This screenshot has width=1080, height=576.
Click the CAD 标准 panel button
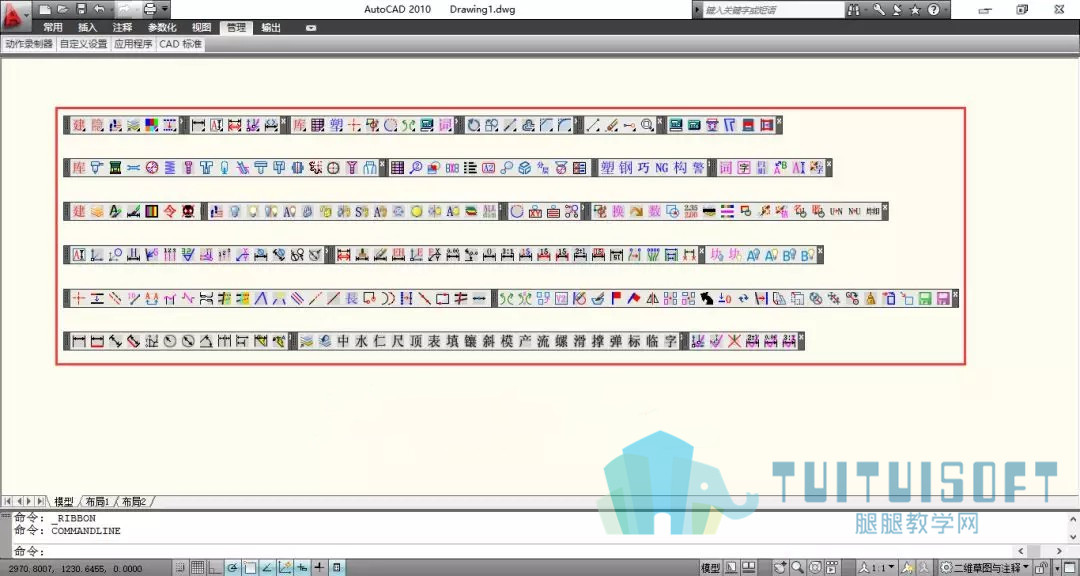tap(180, 44)
